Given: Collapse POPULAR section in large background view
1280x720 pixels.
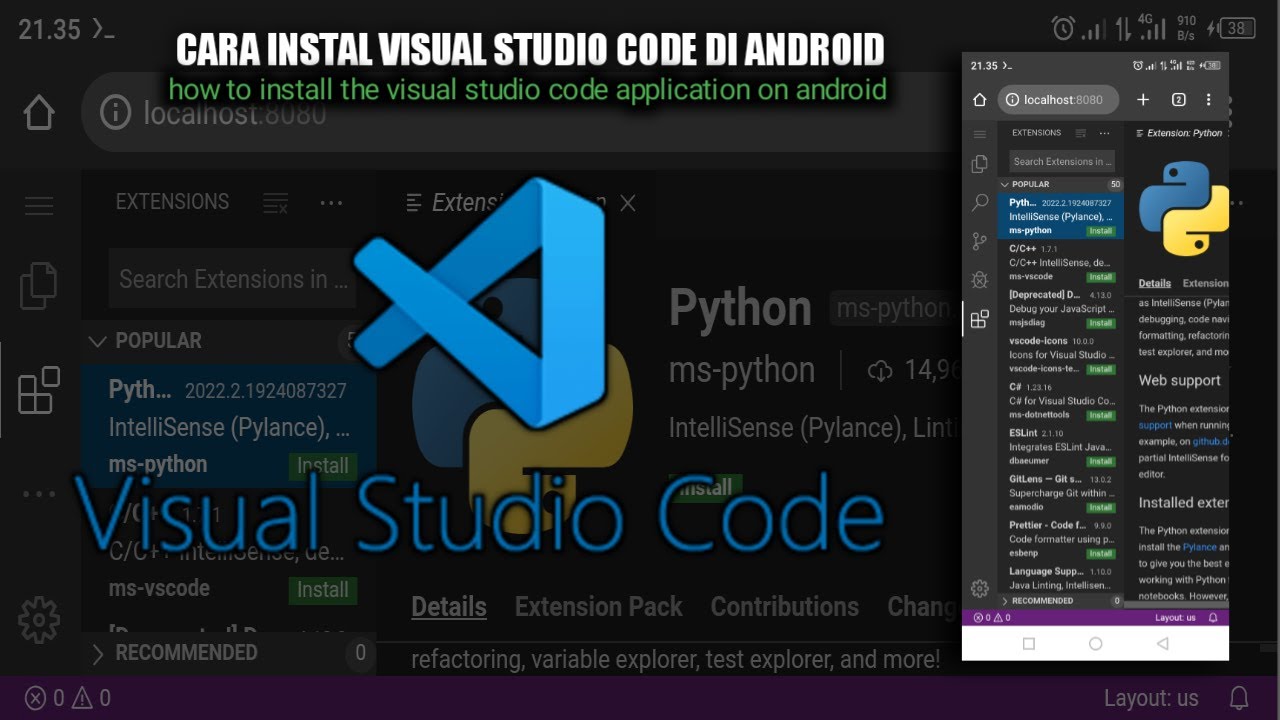Looking at the screenshot, I should [x=229, y=341].
